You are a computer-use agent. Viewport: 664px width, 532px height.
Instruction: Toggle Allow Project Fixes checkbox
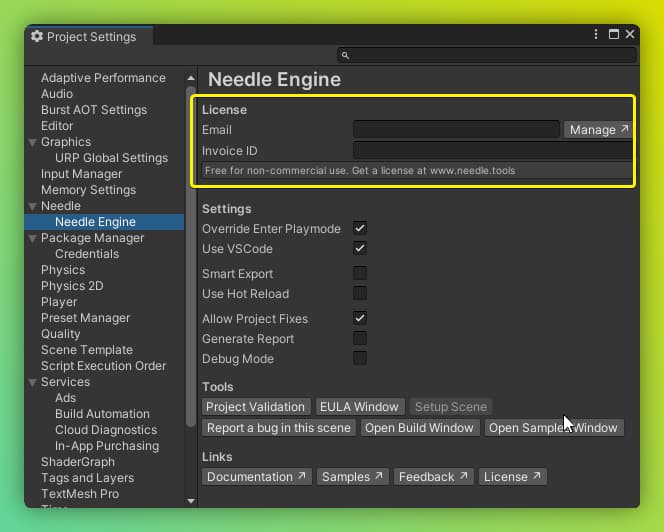pyautogui.click(x=360, y=318)
